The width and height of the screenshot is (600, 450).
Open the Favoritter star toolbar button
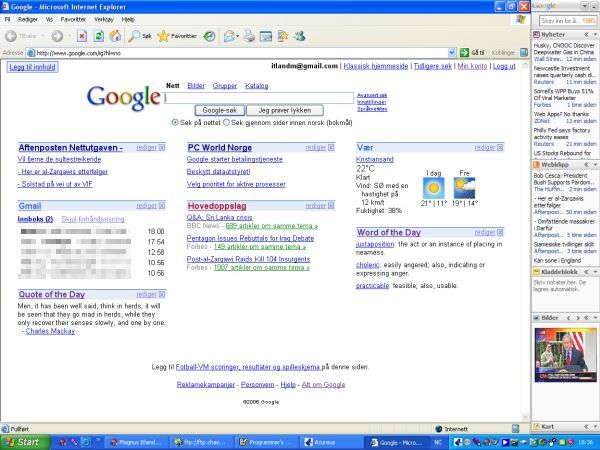177,36
